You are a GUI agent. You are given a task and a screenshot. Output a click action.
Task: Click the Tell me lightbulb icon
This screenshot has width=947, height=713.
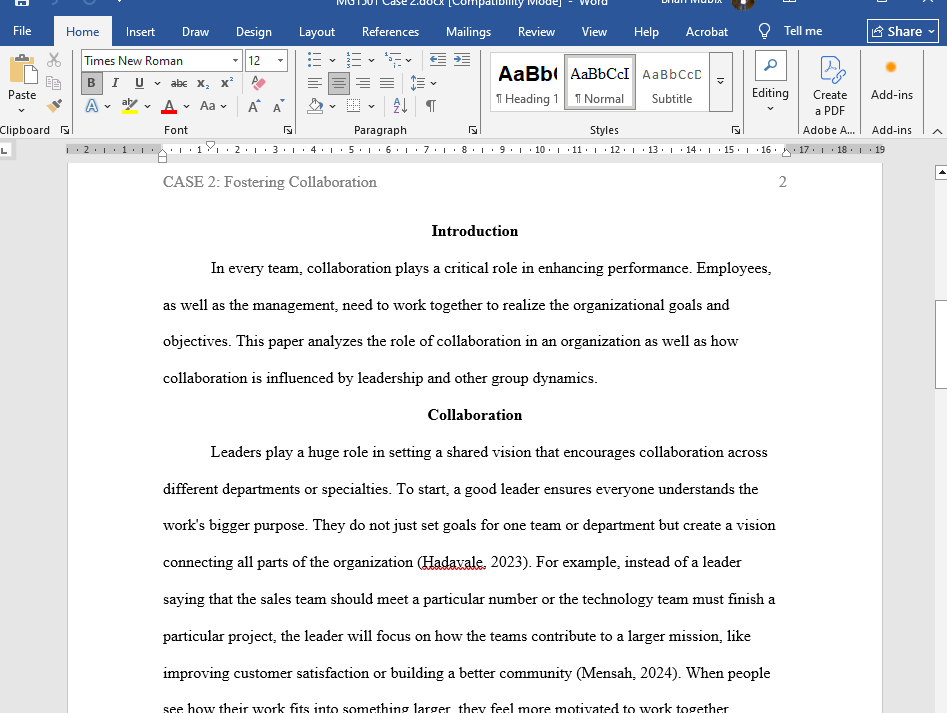click(765, 31)
